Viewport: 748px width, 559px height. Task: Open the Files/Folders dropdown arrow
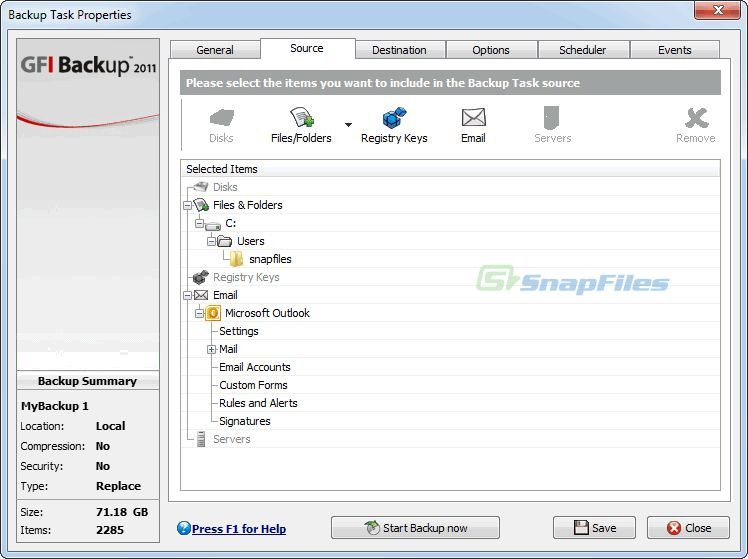348,125
